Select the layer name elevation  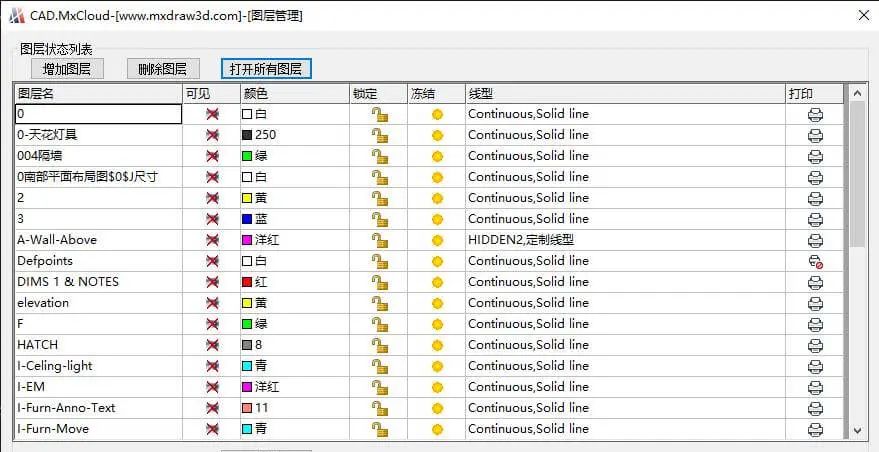pyautogui.click(x=43, y=303)
